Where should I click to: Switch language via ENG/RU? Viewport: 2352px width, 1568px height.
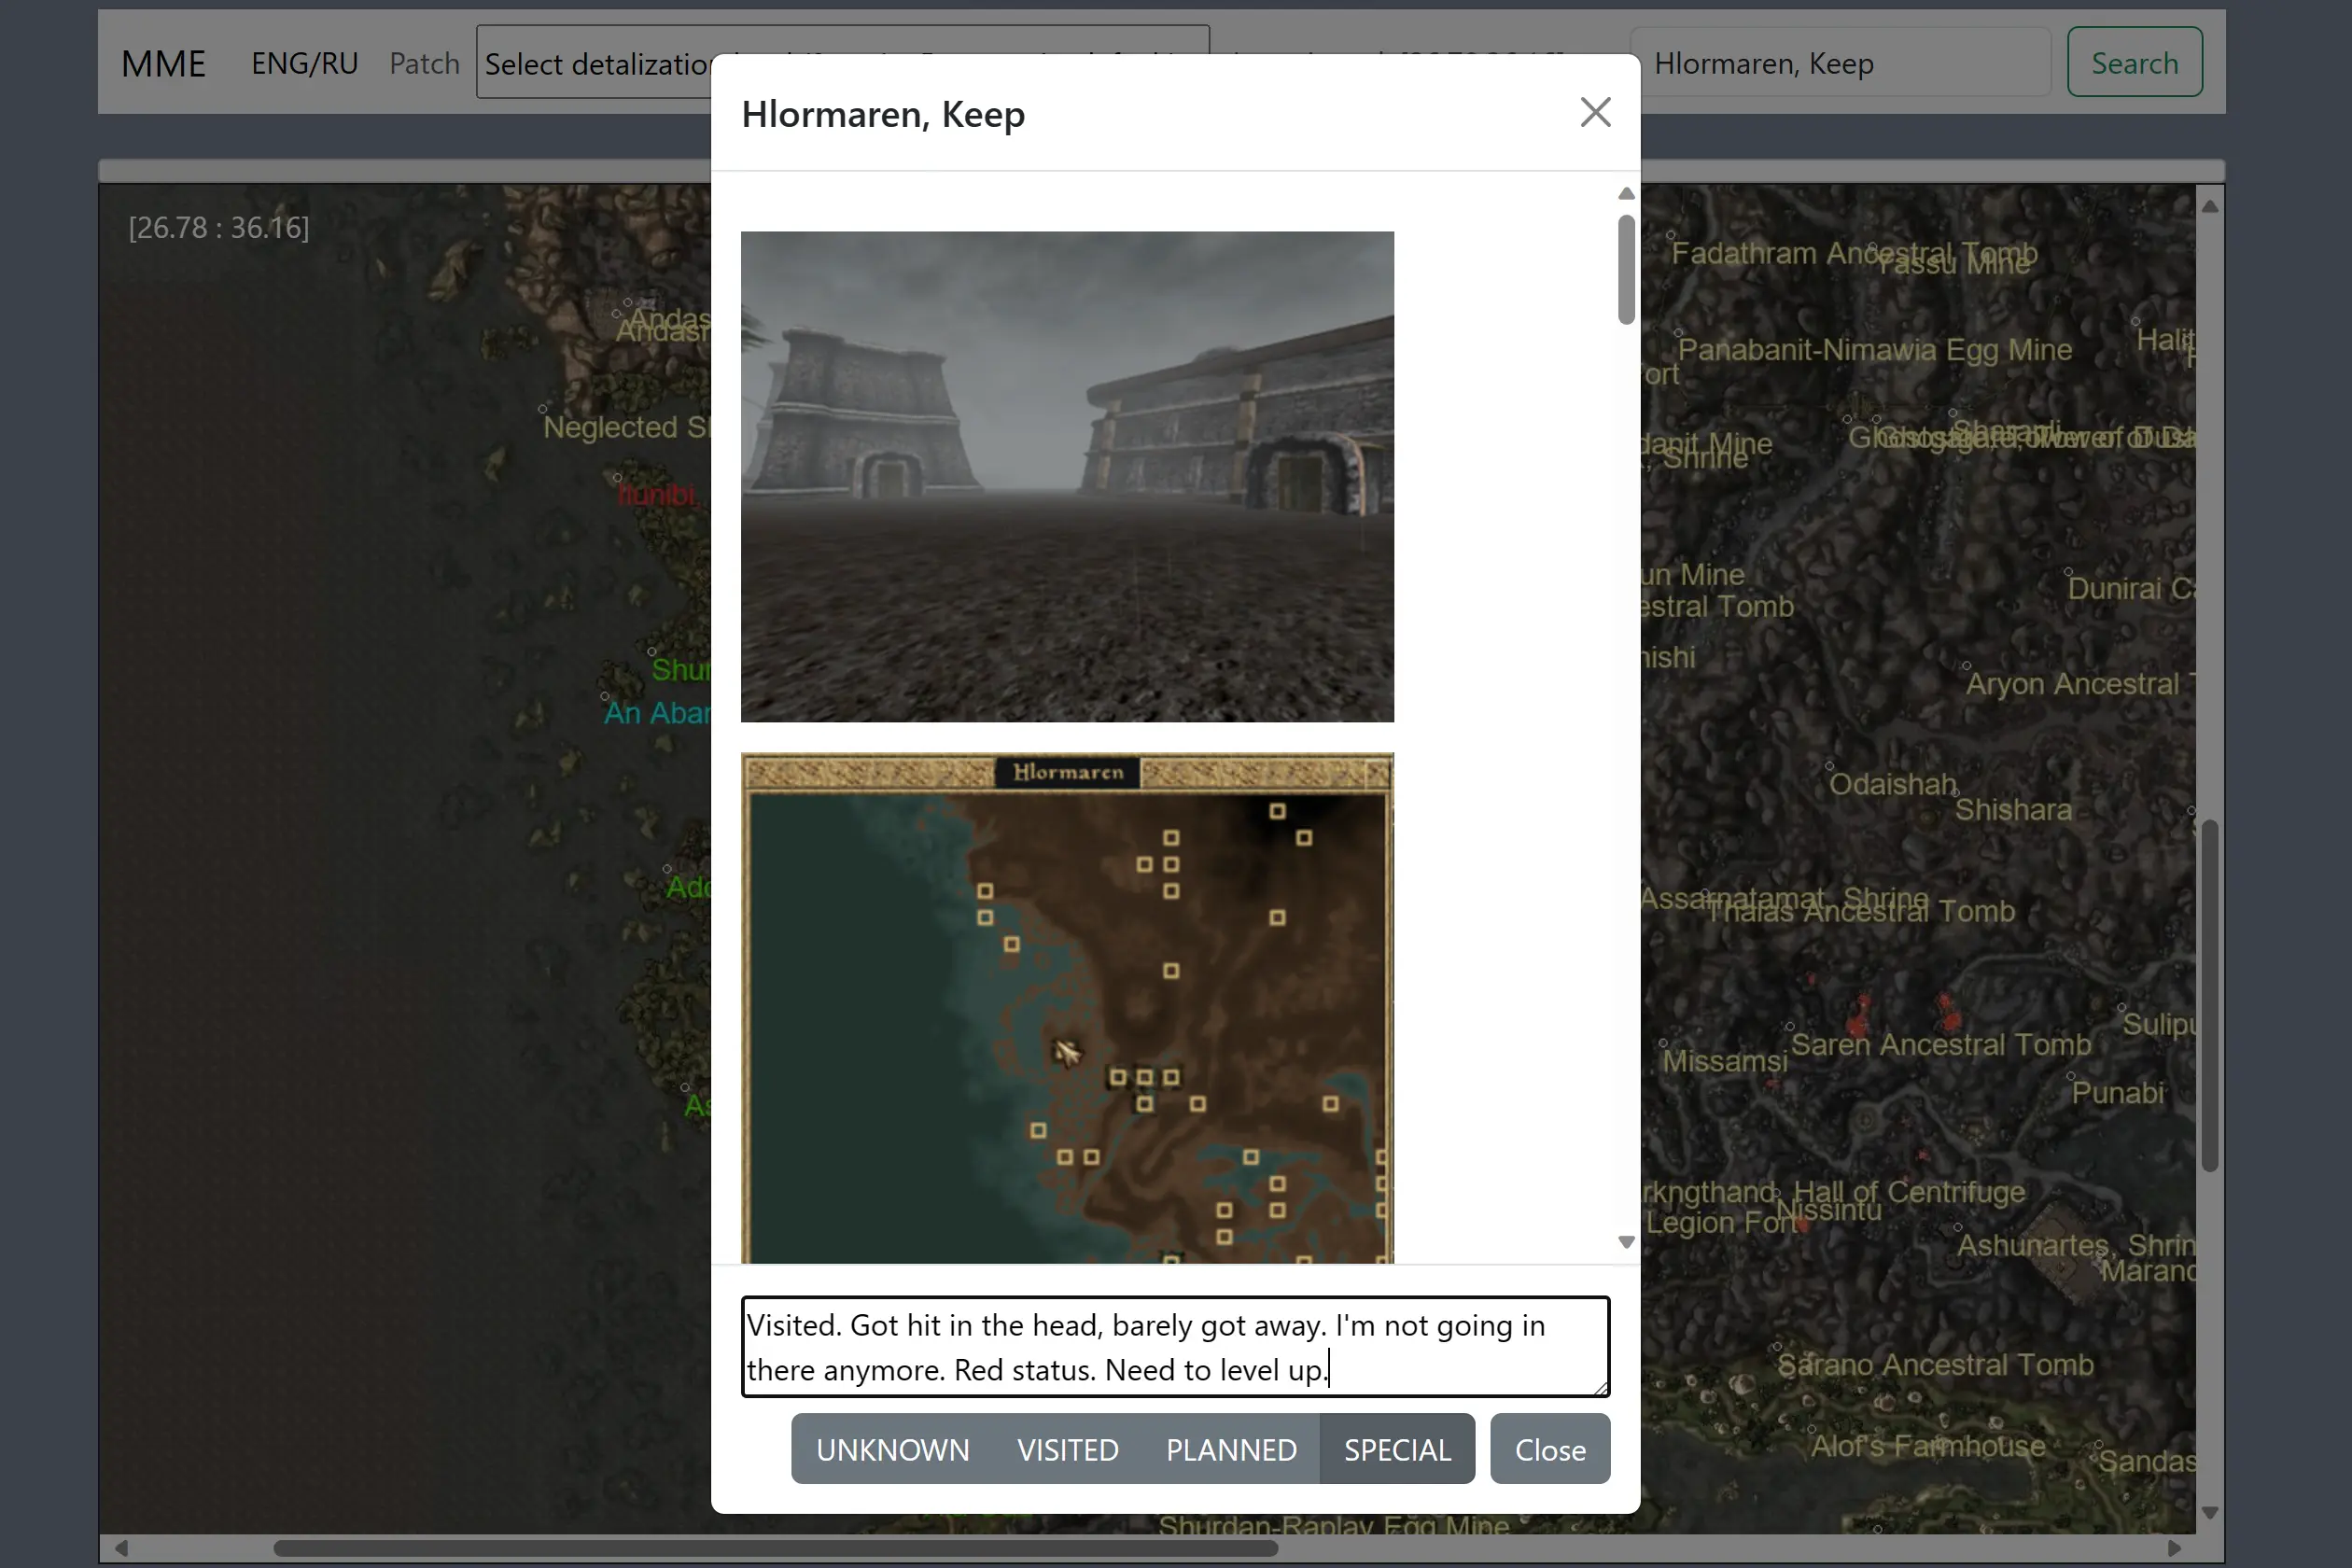(304, 63)
